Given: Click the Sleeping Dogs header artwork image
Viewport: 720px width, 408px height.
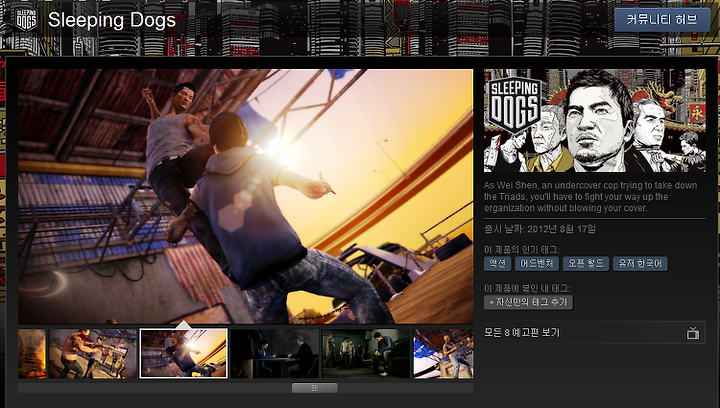Looking at the screenshot, I should tap(595, 121).
